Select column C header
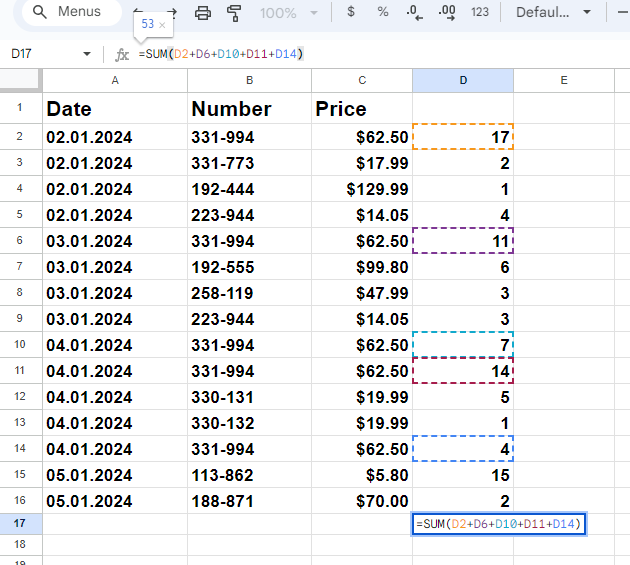 point(362,80)
